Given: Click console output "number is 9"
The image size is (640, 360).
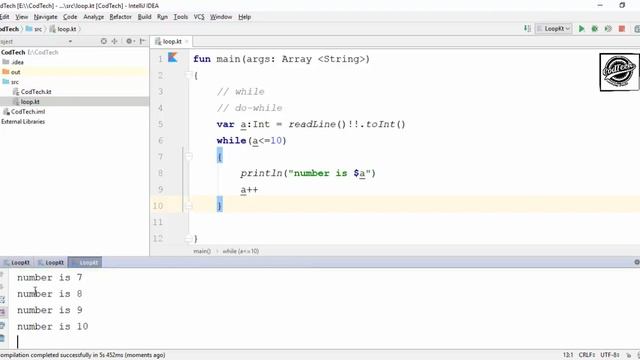Looking at the screenshot, I should pyautogui.click(x=49, y=310).
